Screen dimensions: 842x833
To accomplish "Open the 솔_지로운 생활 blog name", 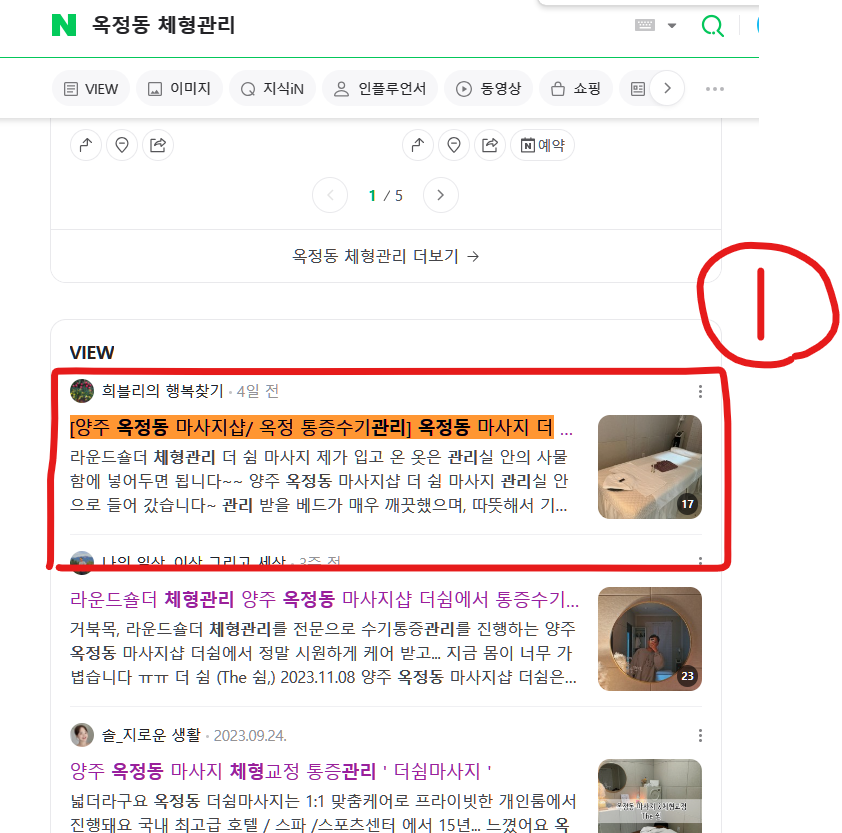I will tap(151, 735).
